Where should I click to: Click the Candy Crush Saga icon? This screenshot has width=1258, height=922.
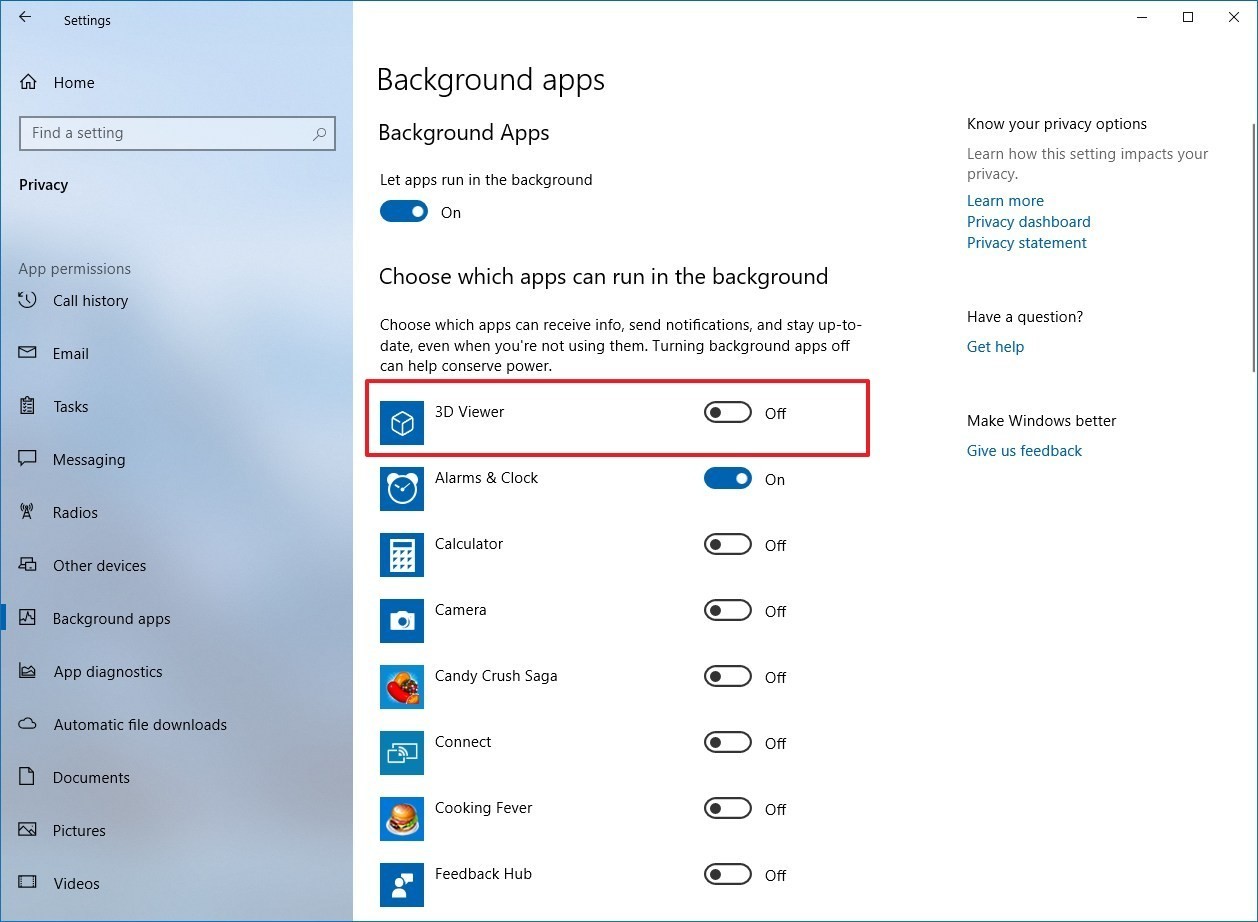tap(401, 687)
